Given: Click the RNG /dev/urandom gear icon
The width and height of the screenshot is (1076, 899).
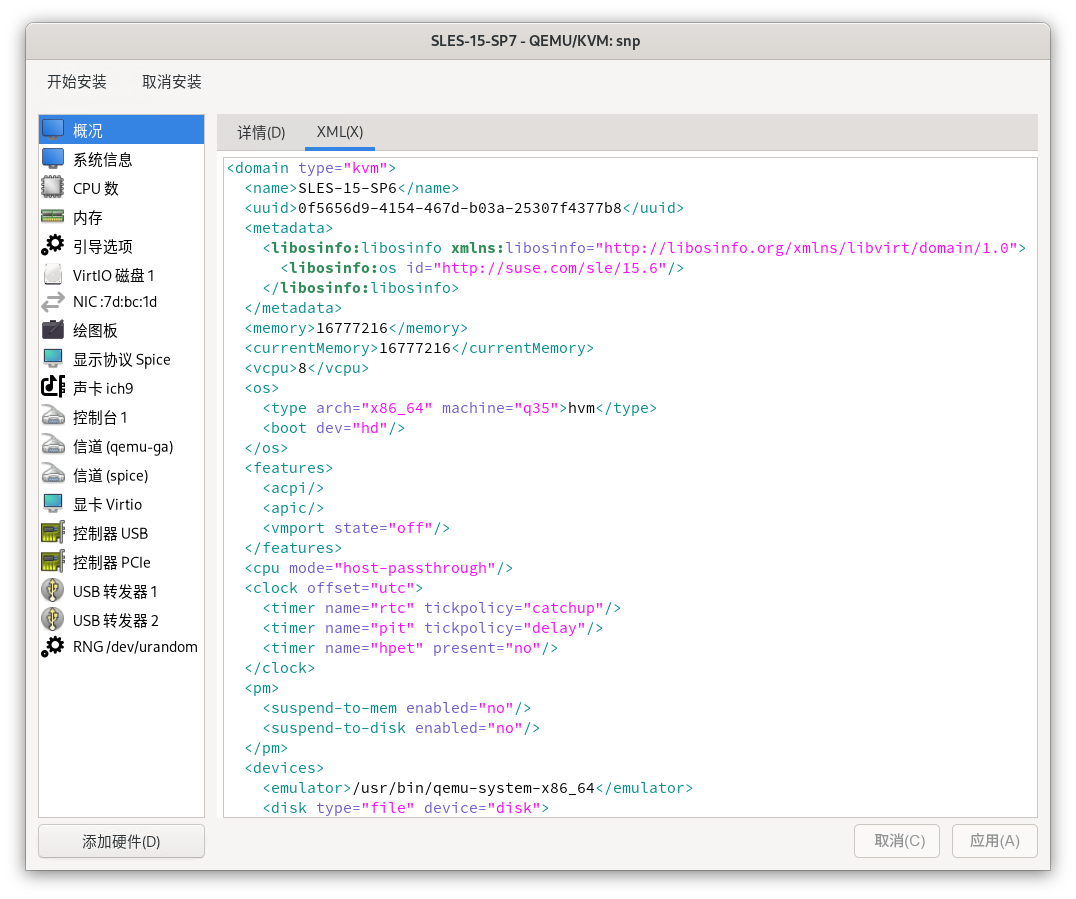Looking at the screenshot, I should (x=53, y=646).
